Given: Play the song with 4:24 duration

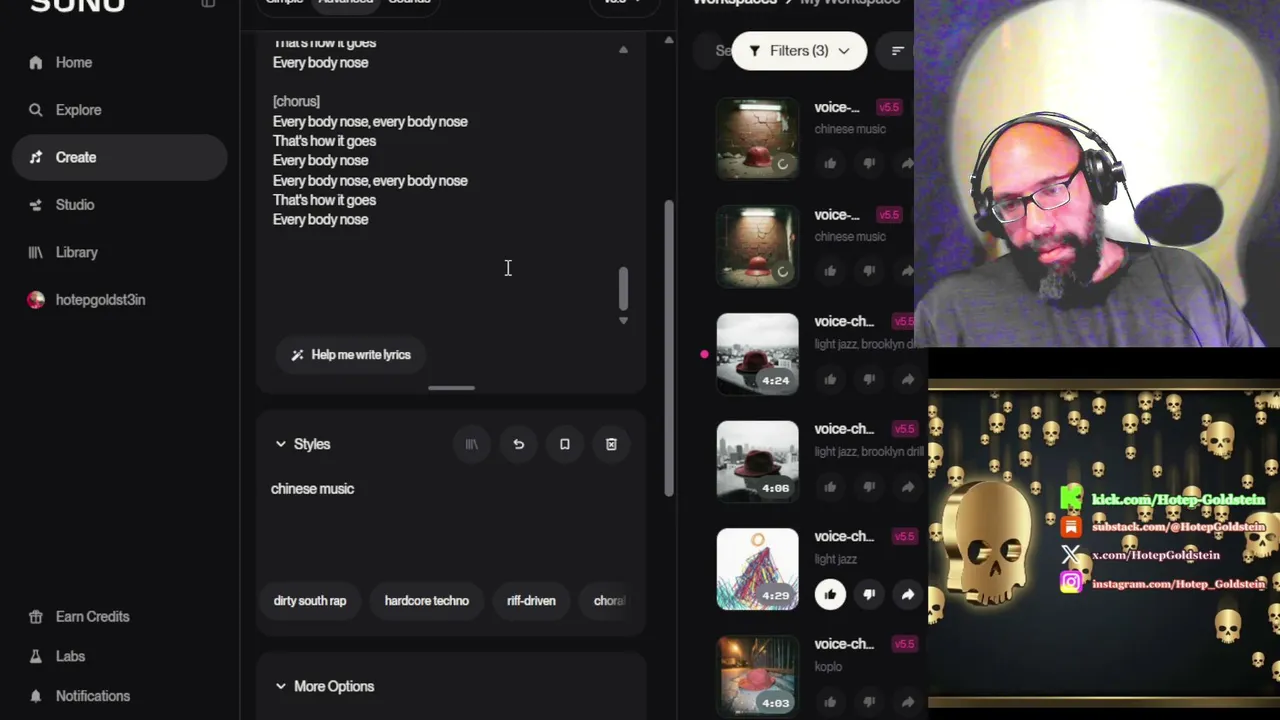Looking at the screenshot, I should (758, 354).
